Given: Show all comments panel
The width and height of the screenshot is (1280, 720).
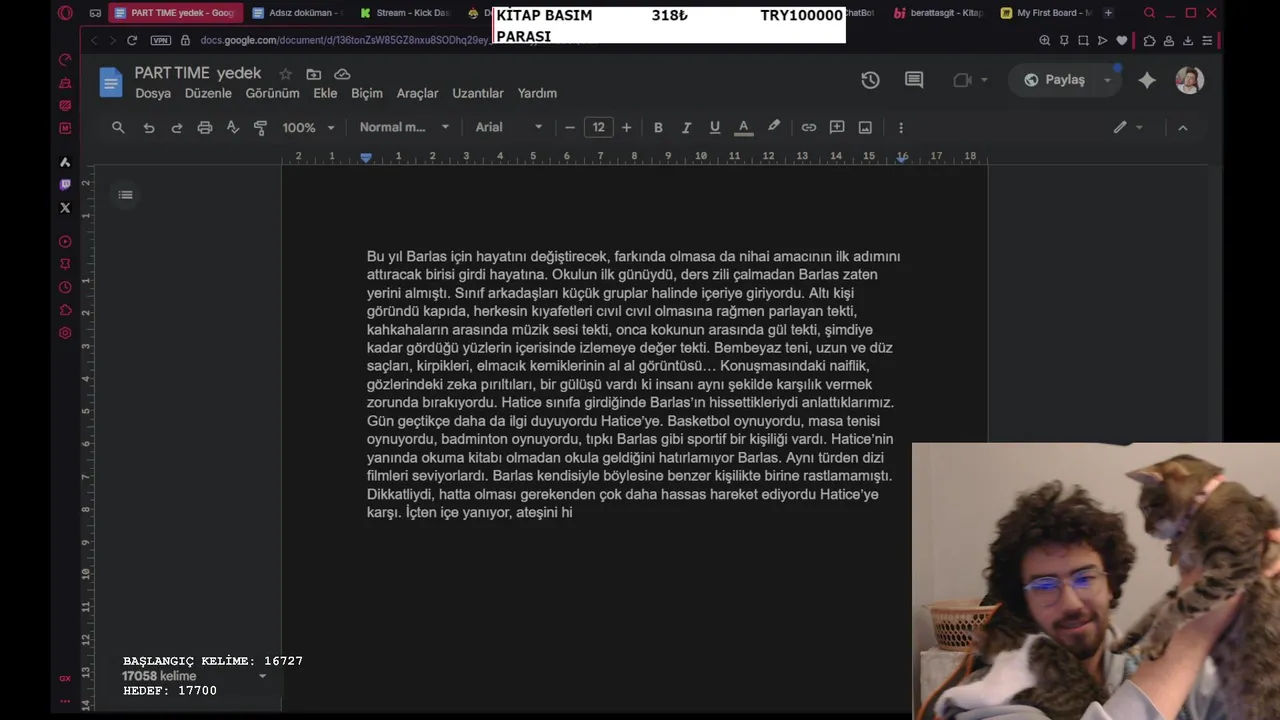Looking at the screenshot, I should [x=914, y=80].
